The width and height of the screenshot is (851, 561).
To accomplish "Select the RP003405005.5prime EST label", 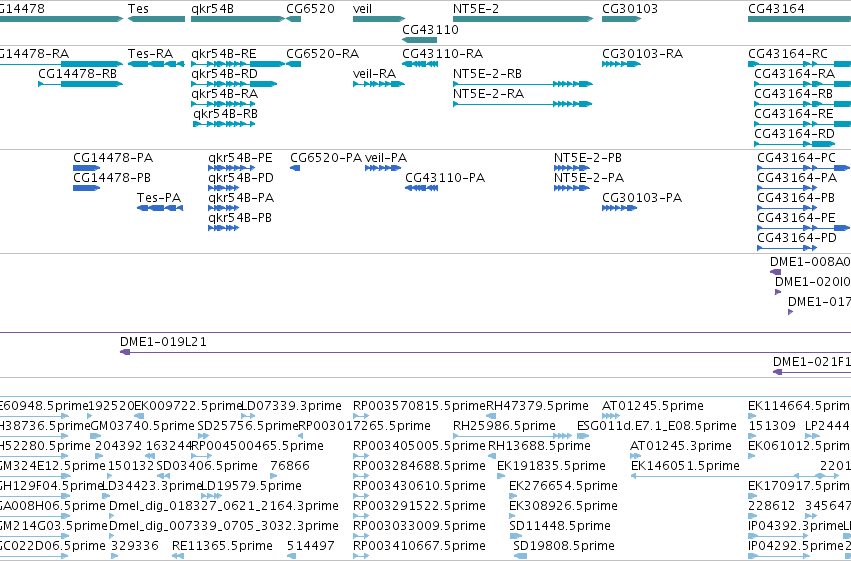I will (419, 446).
